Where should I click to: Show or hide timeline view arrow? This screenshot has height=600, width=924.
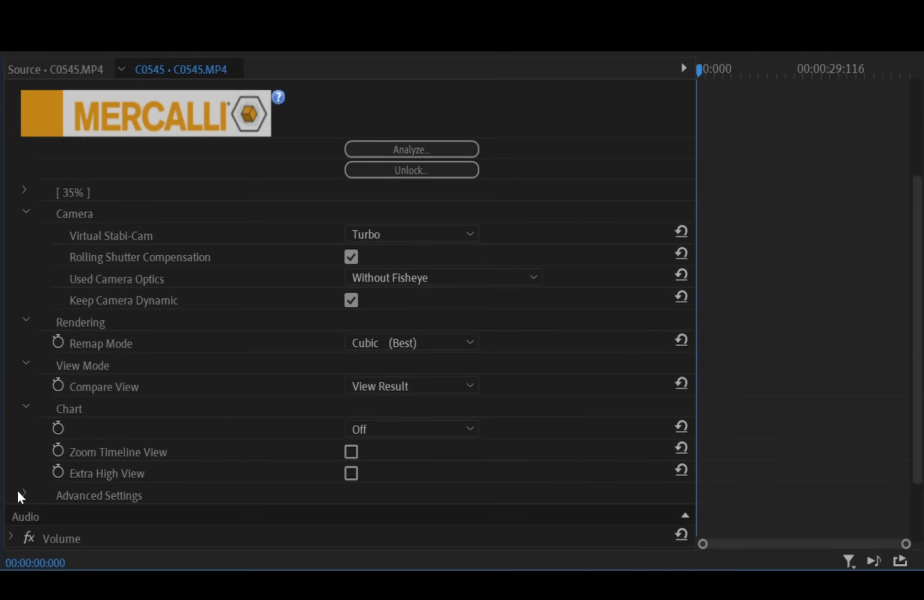click(x=684, y=68)
